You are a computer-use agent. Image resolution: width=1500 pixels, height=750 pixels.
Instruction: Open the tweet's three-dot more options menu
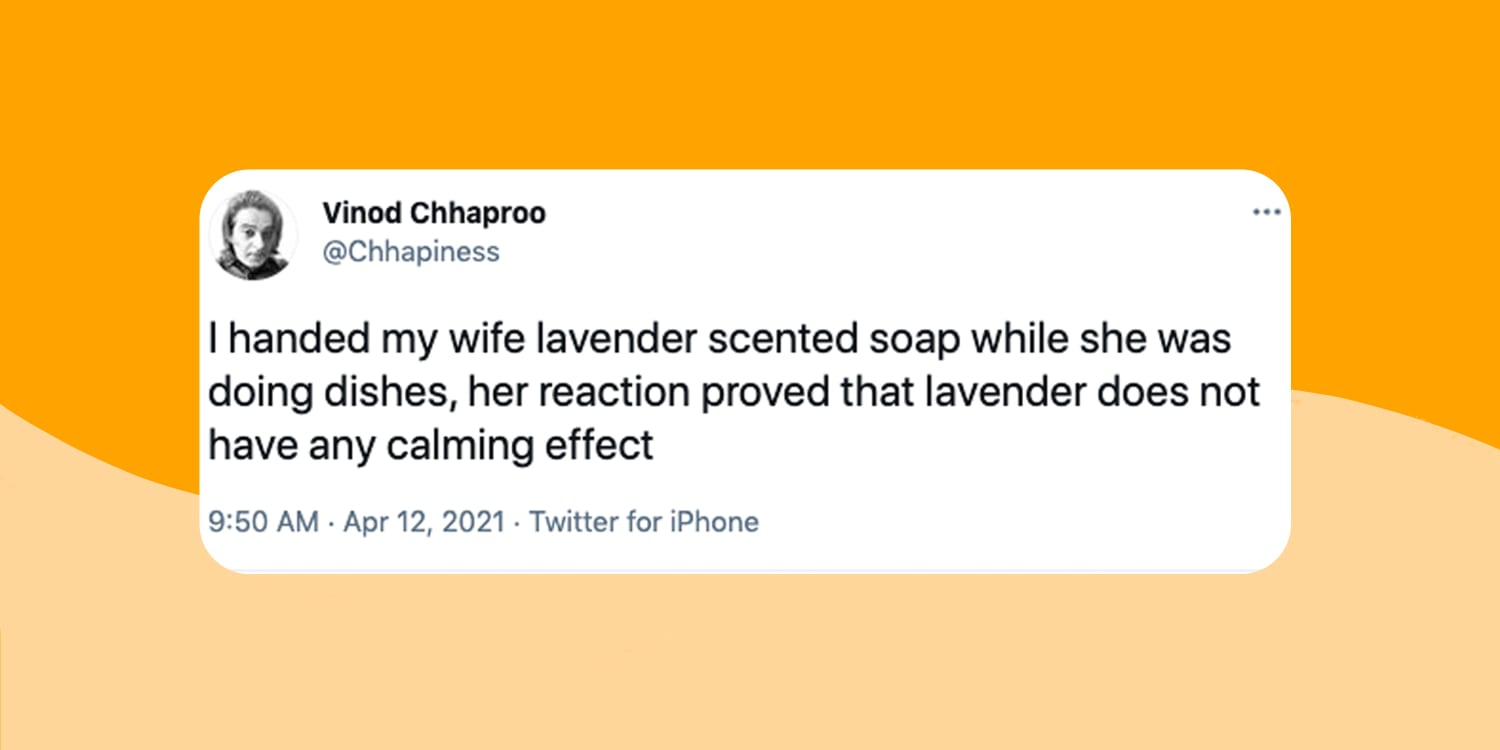point(1266,212)
